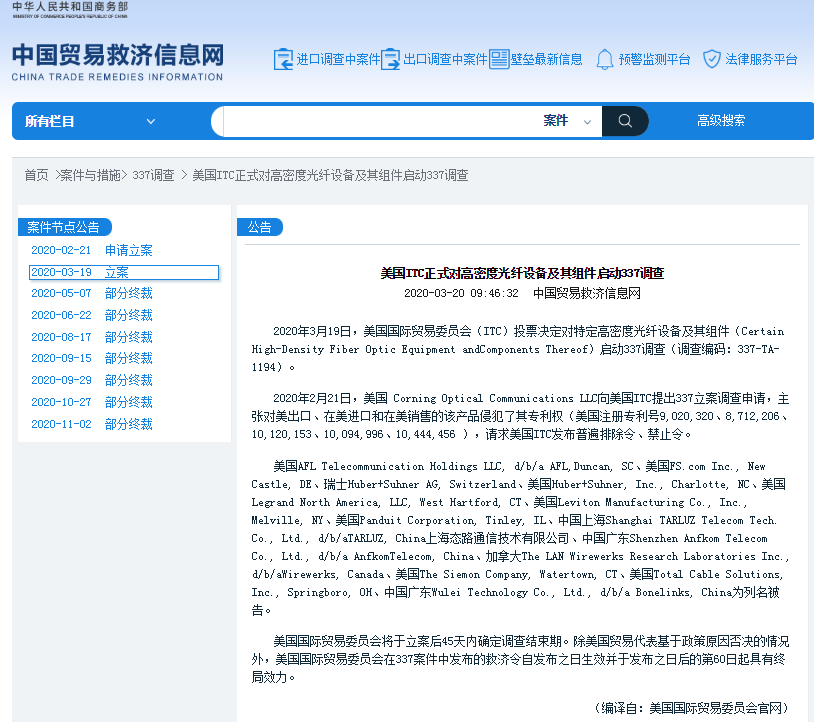The height and width of the screenshot is (722, 814).
Task: Open 2020-08-17 部分终裁 notice
Action: pos(92,337)
